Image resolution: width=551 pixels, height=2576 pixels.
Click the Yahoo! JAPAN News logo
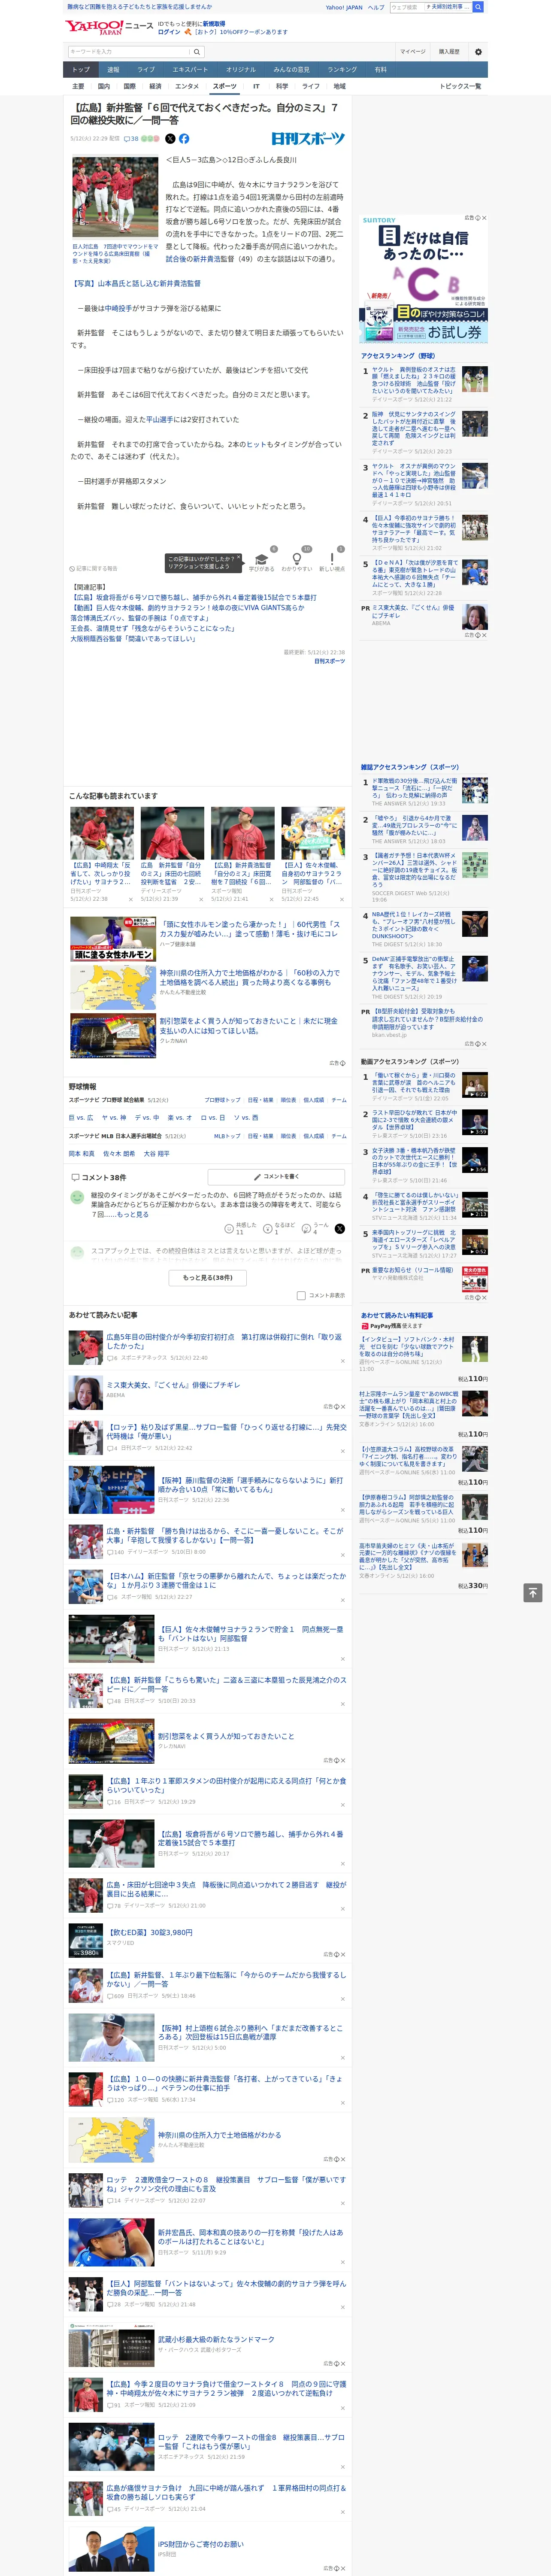click(109, 27)
